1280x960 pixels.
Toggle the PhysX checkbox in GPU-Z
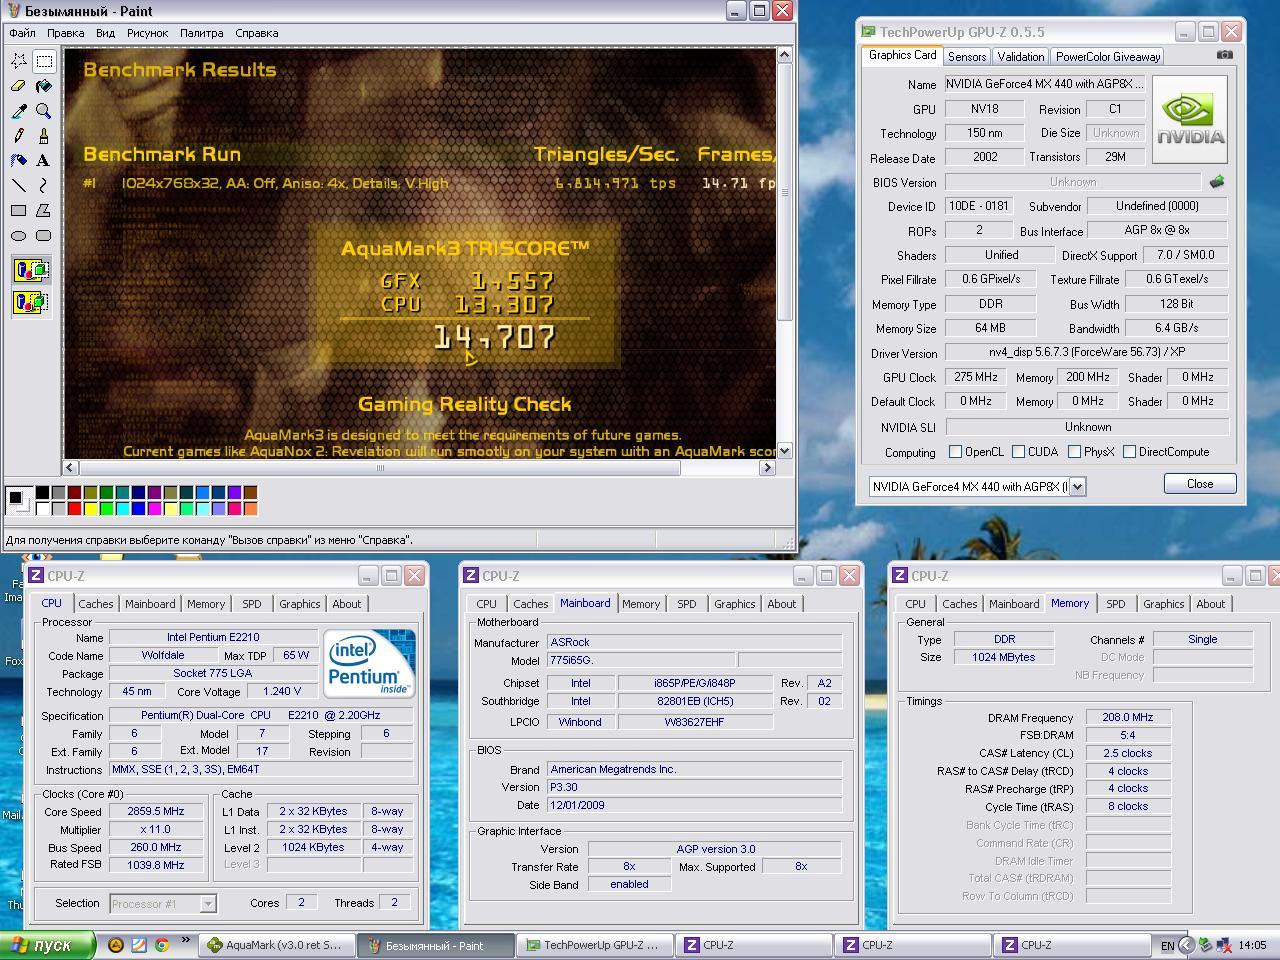click(x=1074, y=452)
